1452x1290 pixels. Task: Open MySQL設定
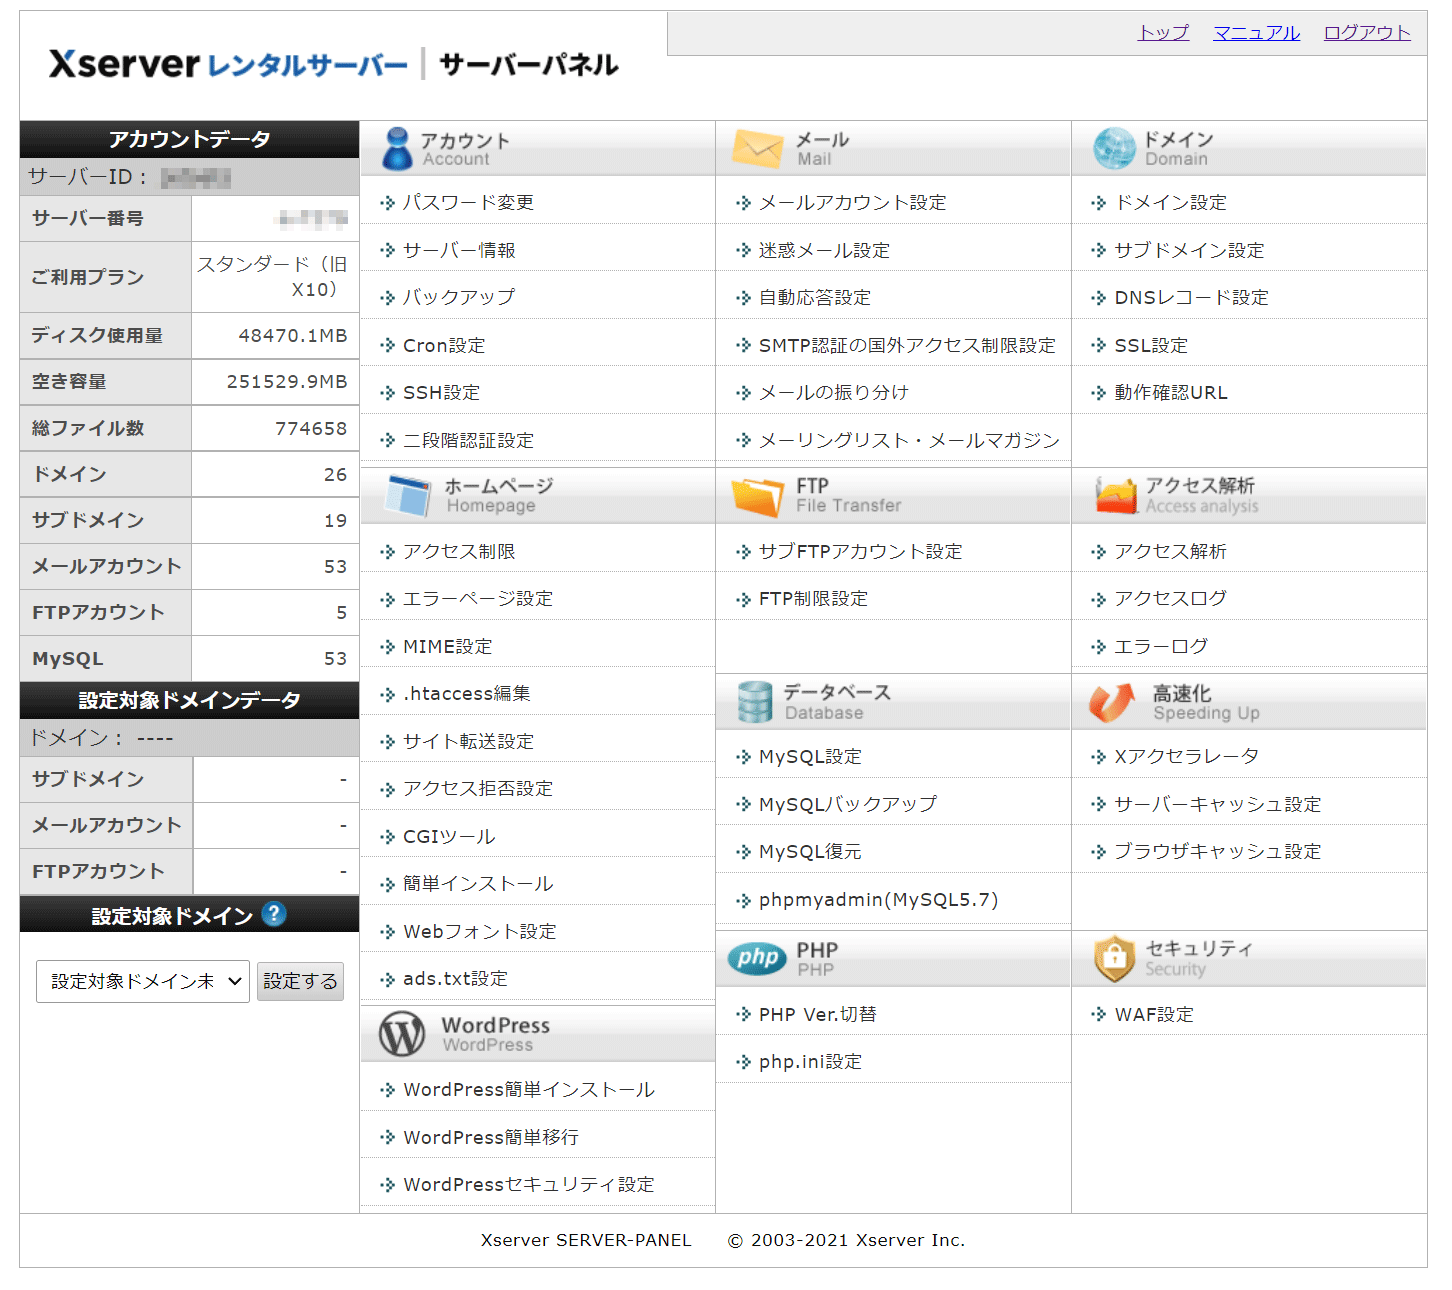(x=810, y=756)
